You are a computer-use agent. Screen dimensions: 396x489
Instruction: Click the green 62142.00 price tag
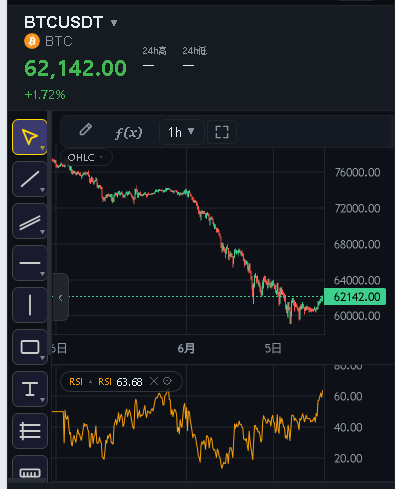pos(355,297)
